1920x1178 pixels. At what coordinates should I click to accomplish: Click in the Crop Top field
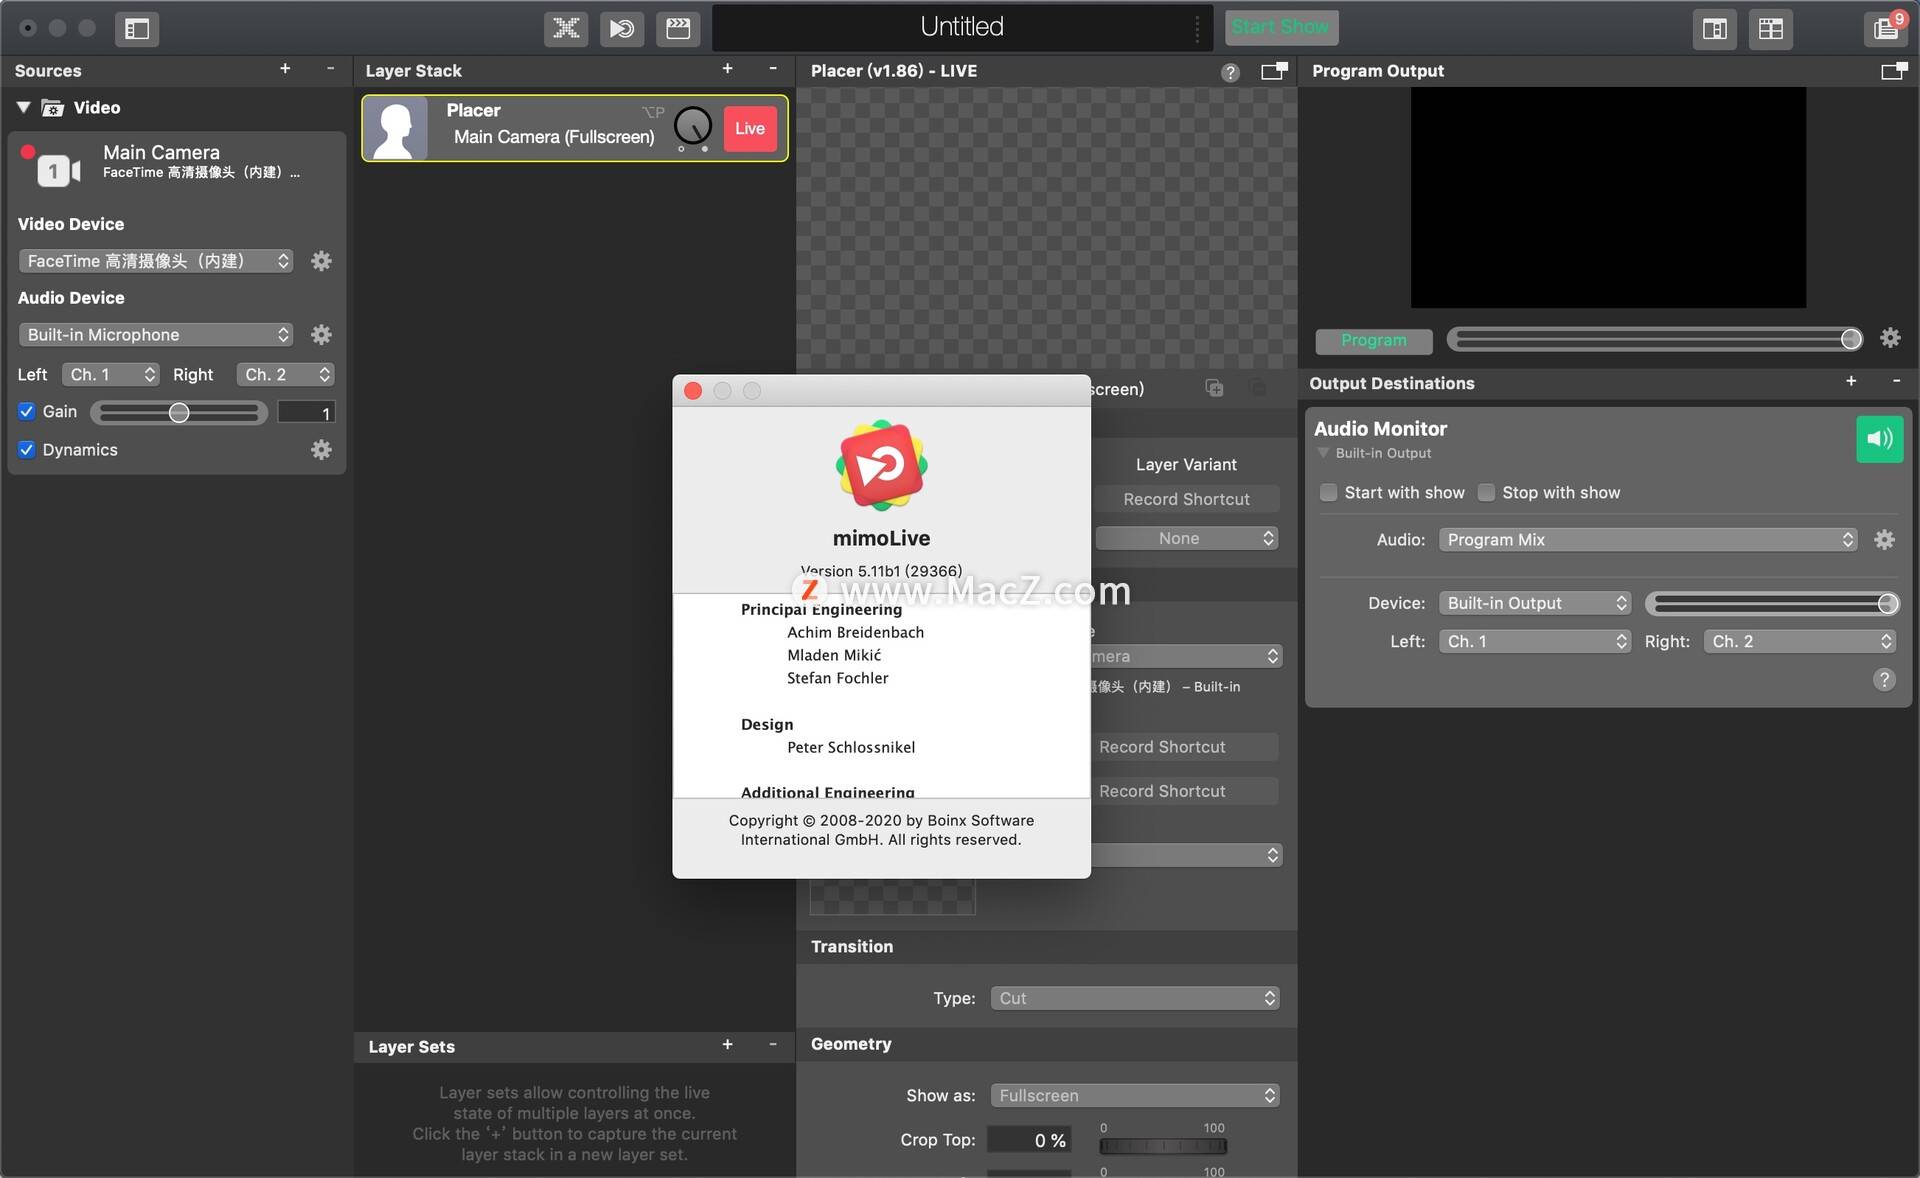1029,1140
